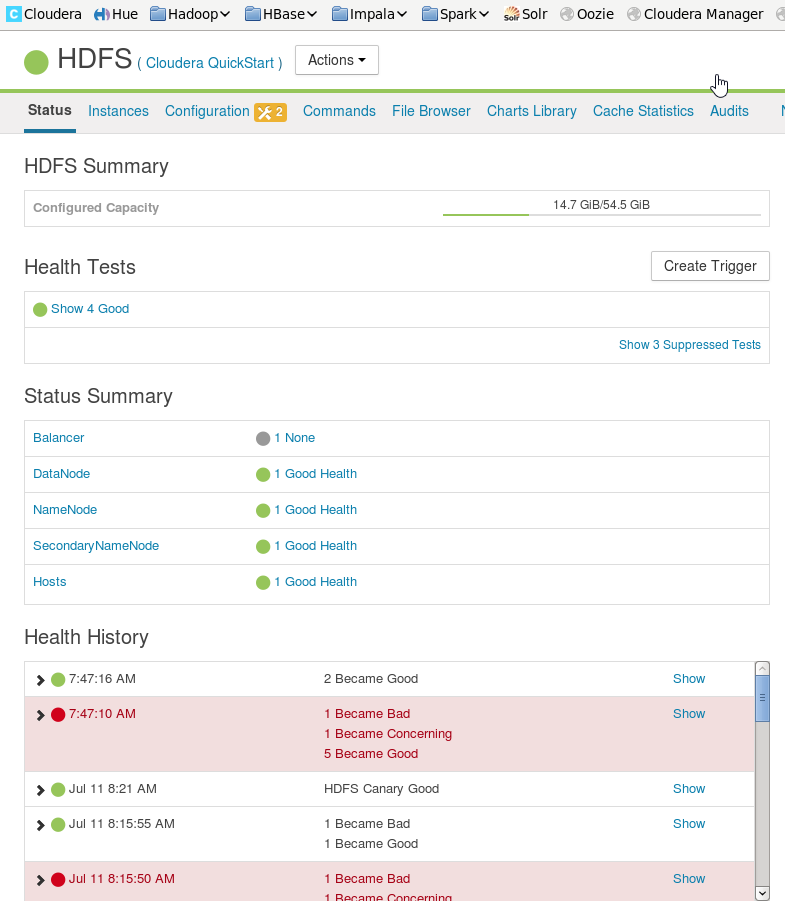Click DataNode 1 Good Health link

(315, 474)
